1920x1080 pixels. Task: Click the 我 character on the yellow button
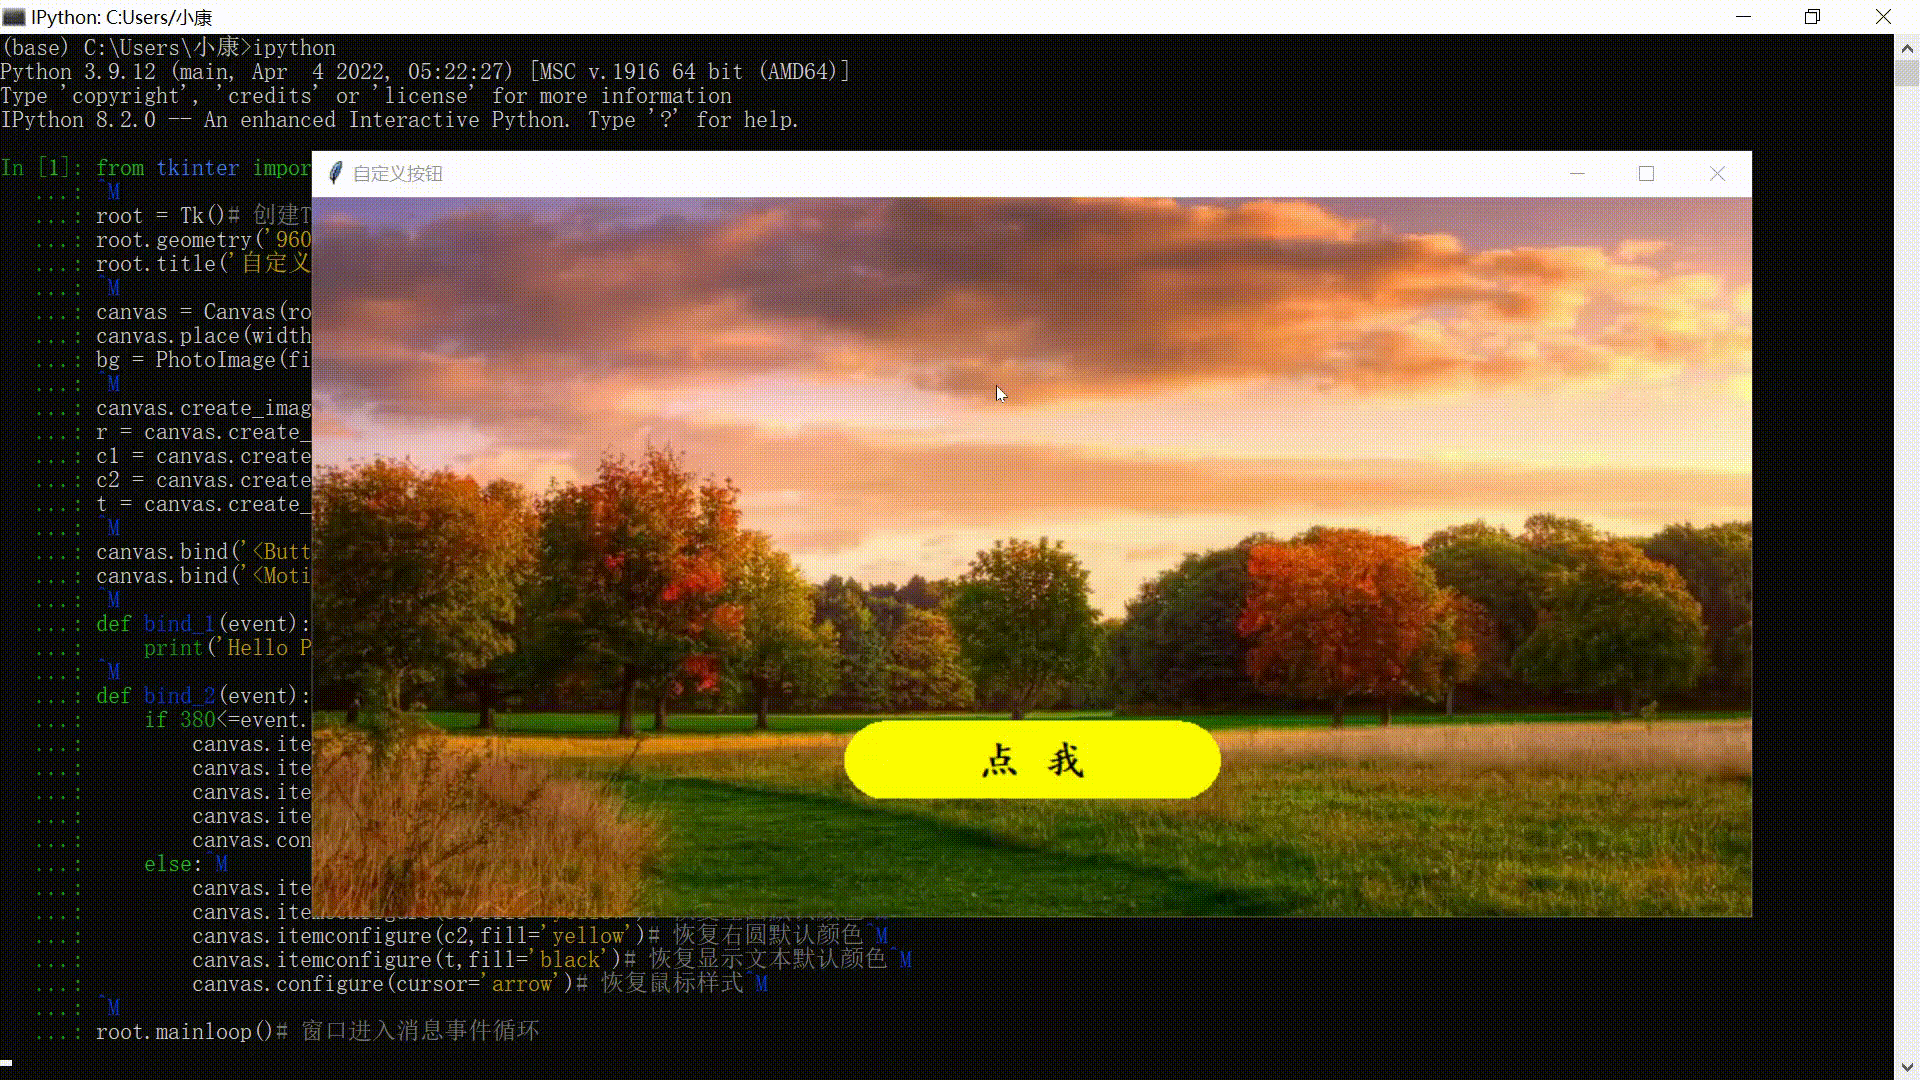tap(1066, 761)
